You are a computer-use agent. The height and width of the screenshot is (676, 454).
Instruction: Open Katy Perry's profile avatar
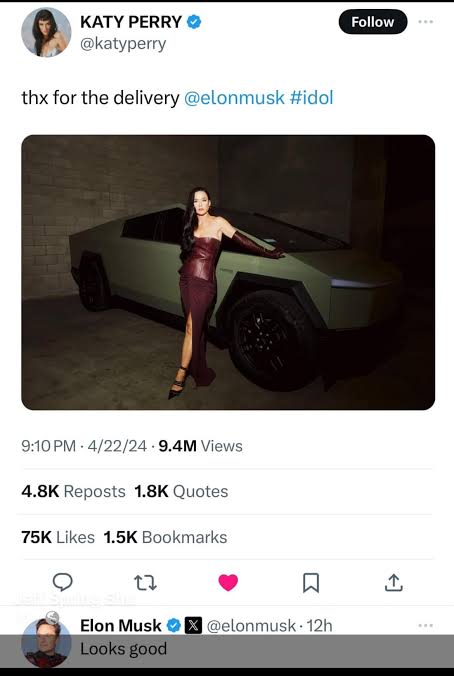coord(46,32)
